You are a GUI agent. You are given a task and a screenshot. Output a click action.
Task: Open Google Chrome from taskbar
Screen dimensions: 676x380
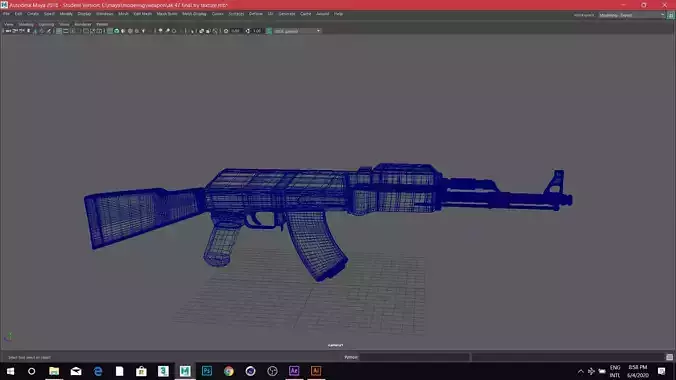click(228, 371)
